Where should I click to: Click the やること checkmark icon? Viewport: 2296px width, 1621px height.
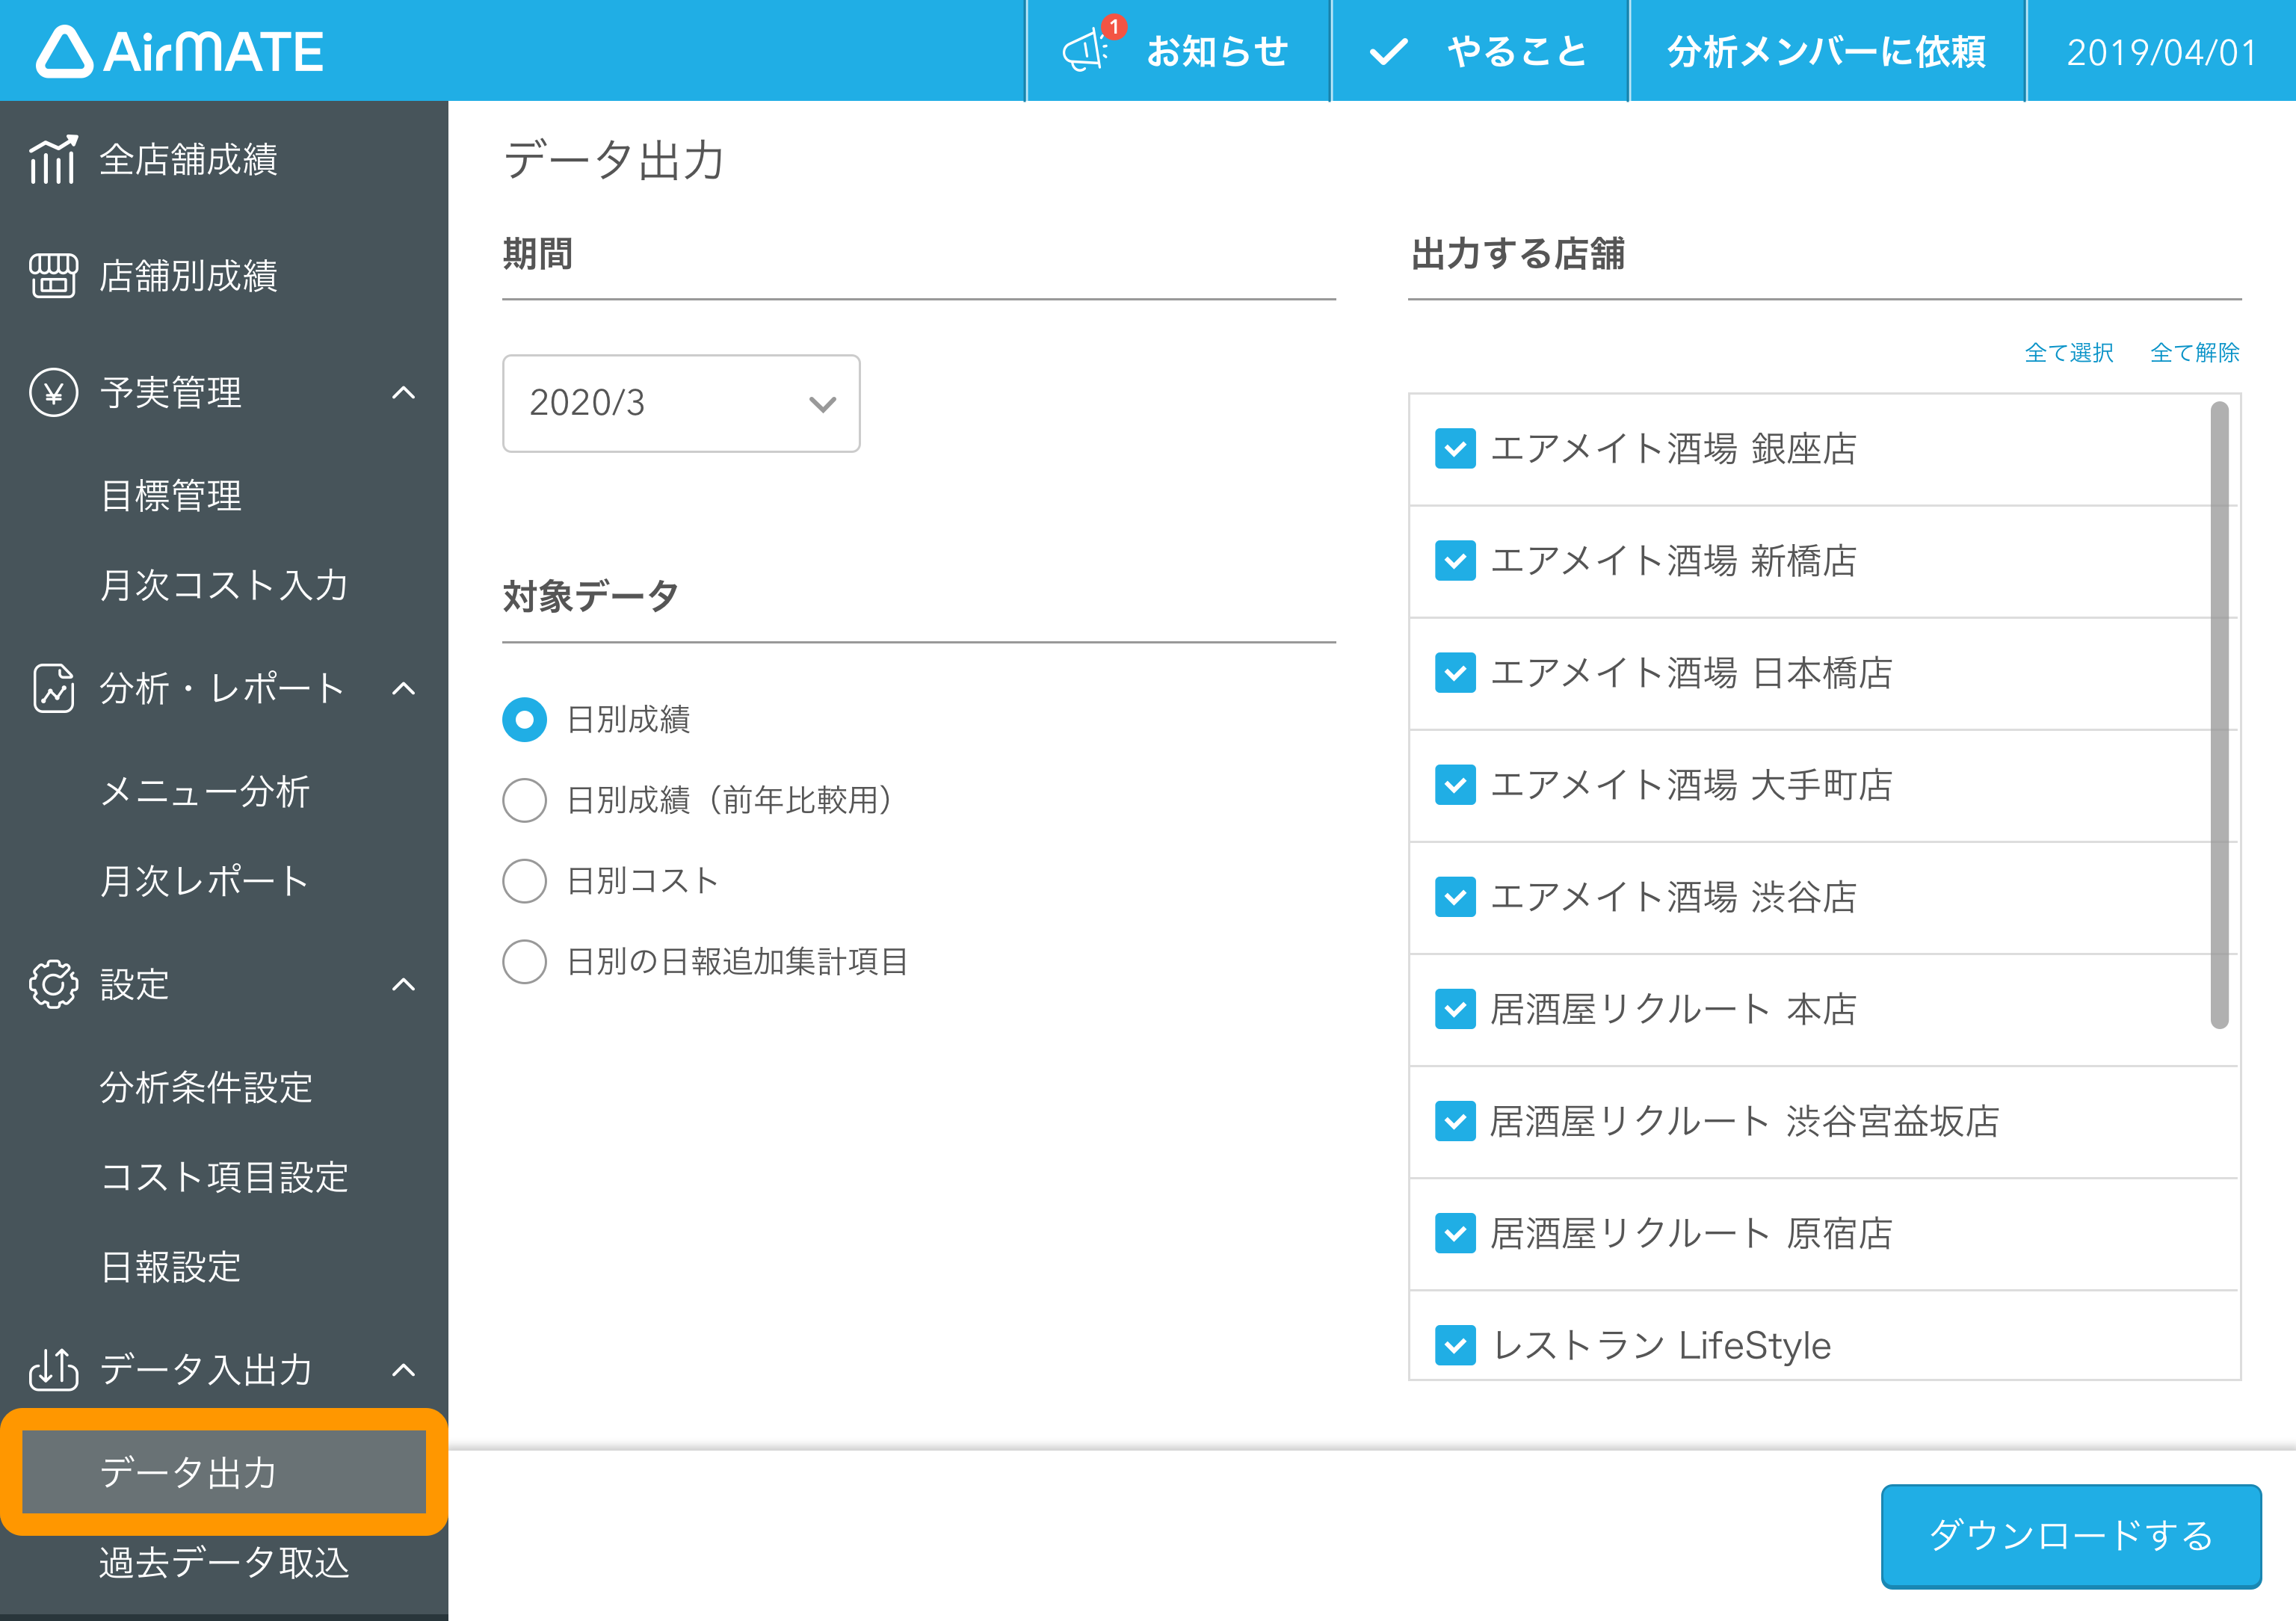(x=1388, y=51)
